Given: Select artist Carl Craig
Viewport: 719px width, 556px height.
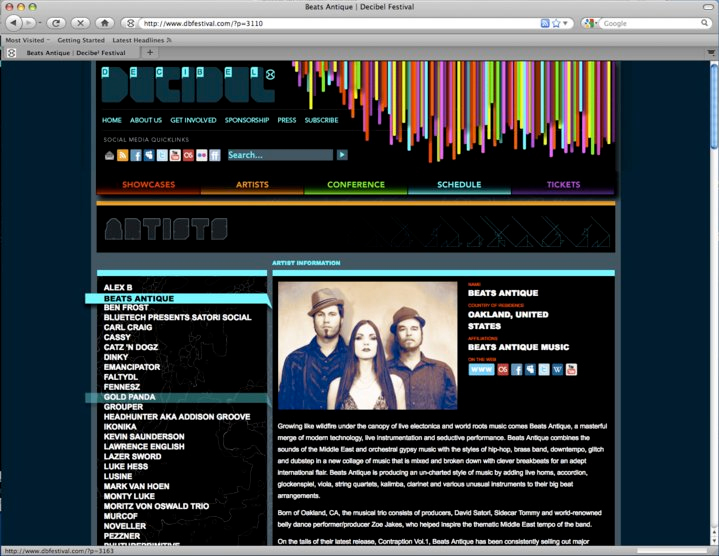Looking at the screenshot, I should pyautogui.click(x=128, y=327).
